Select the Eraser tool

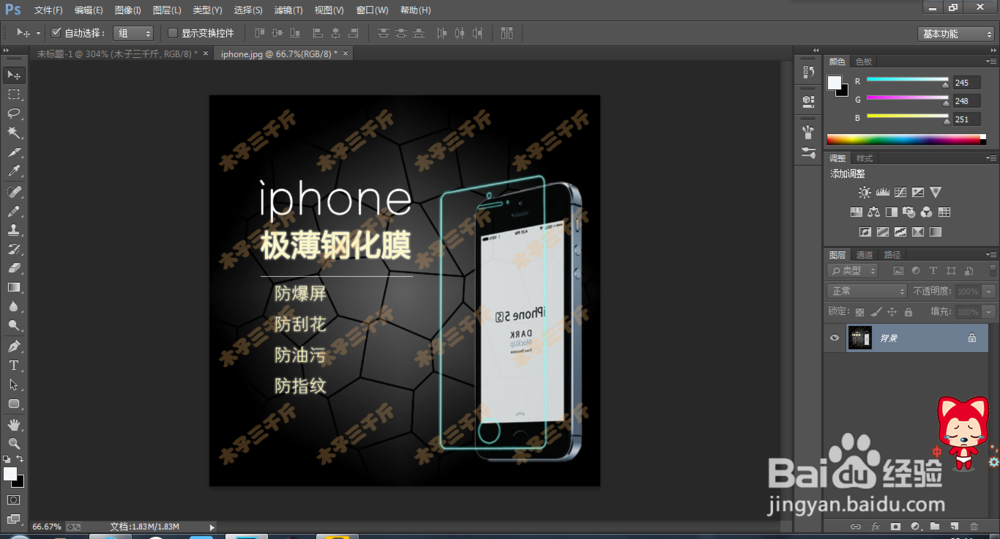(x=13, y=269)
